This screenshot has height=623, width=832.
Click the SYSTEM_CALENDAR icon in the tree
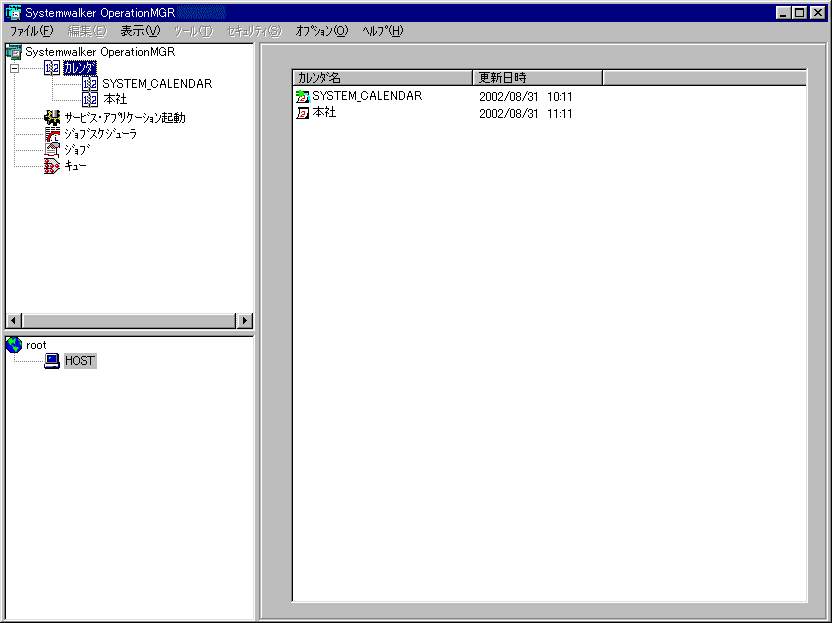[90, 84]
